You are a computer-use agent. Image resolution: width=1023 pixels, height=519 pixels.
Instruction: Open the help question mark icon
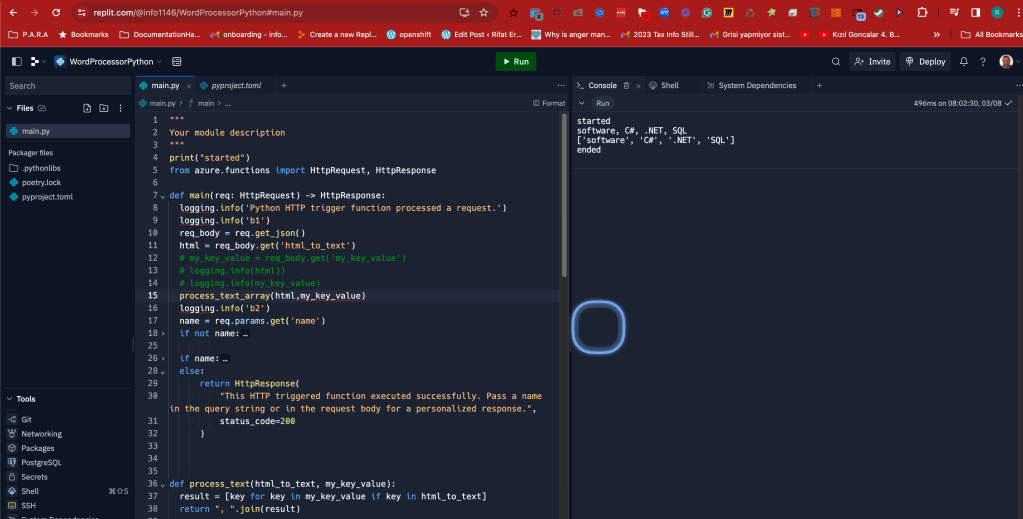(x=983, y=61)
